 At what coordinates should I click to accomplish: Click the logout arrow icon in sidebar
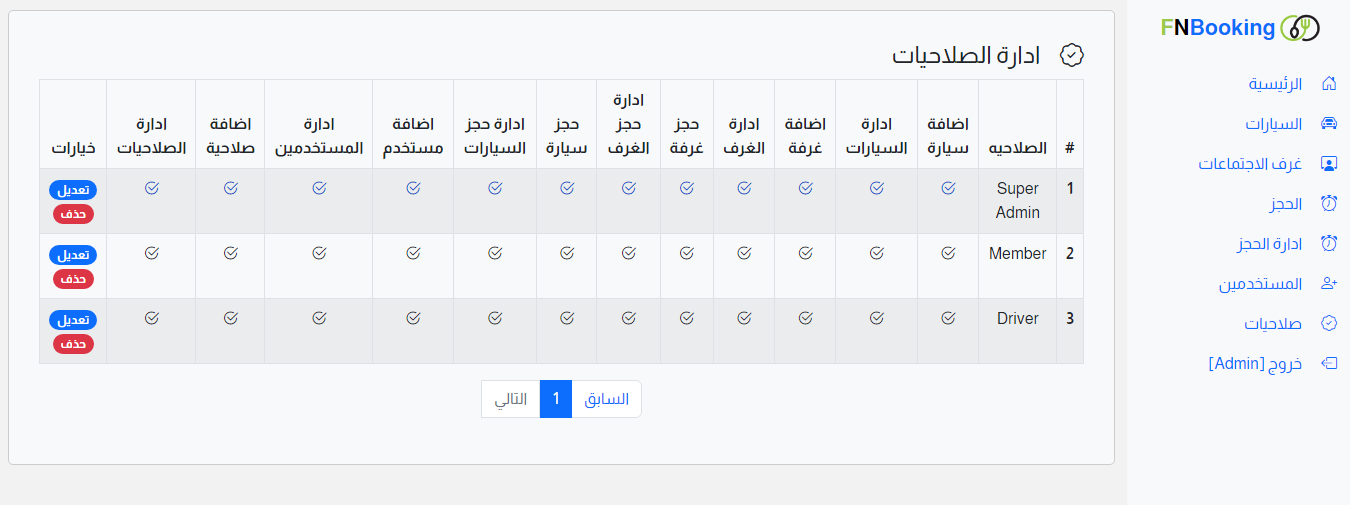pos(1329,363)
